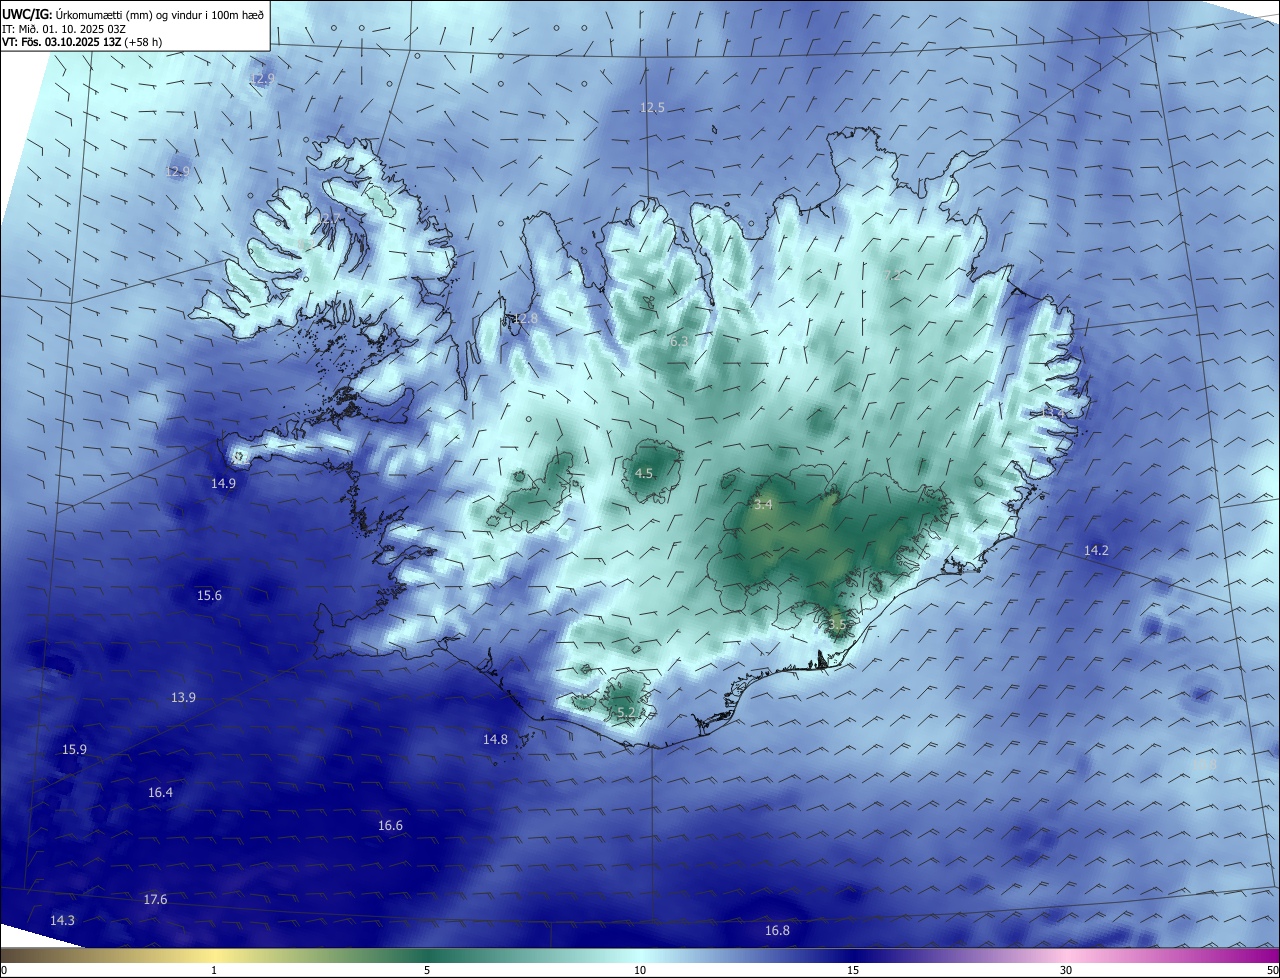The image size is (1280, 978).
Task: Click the 14.8 value off the south coast
Action: (x=495, y=740)
